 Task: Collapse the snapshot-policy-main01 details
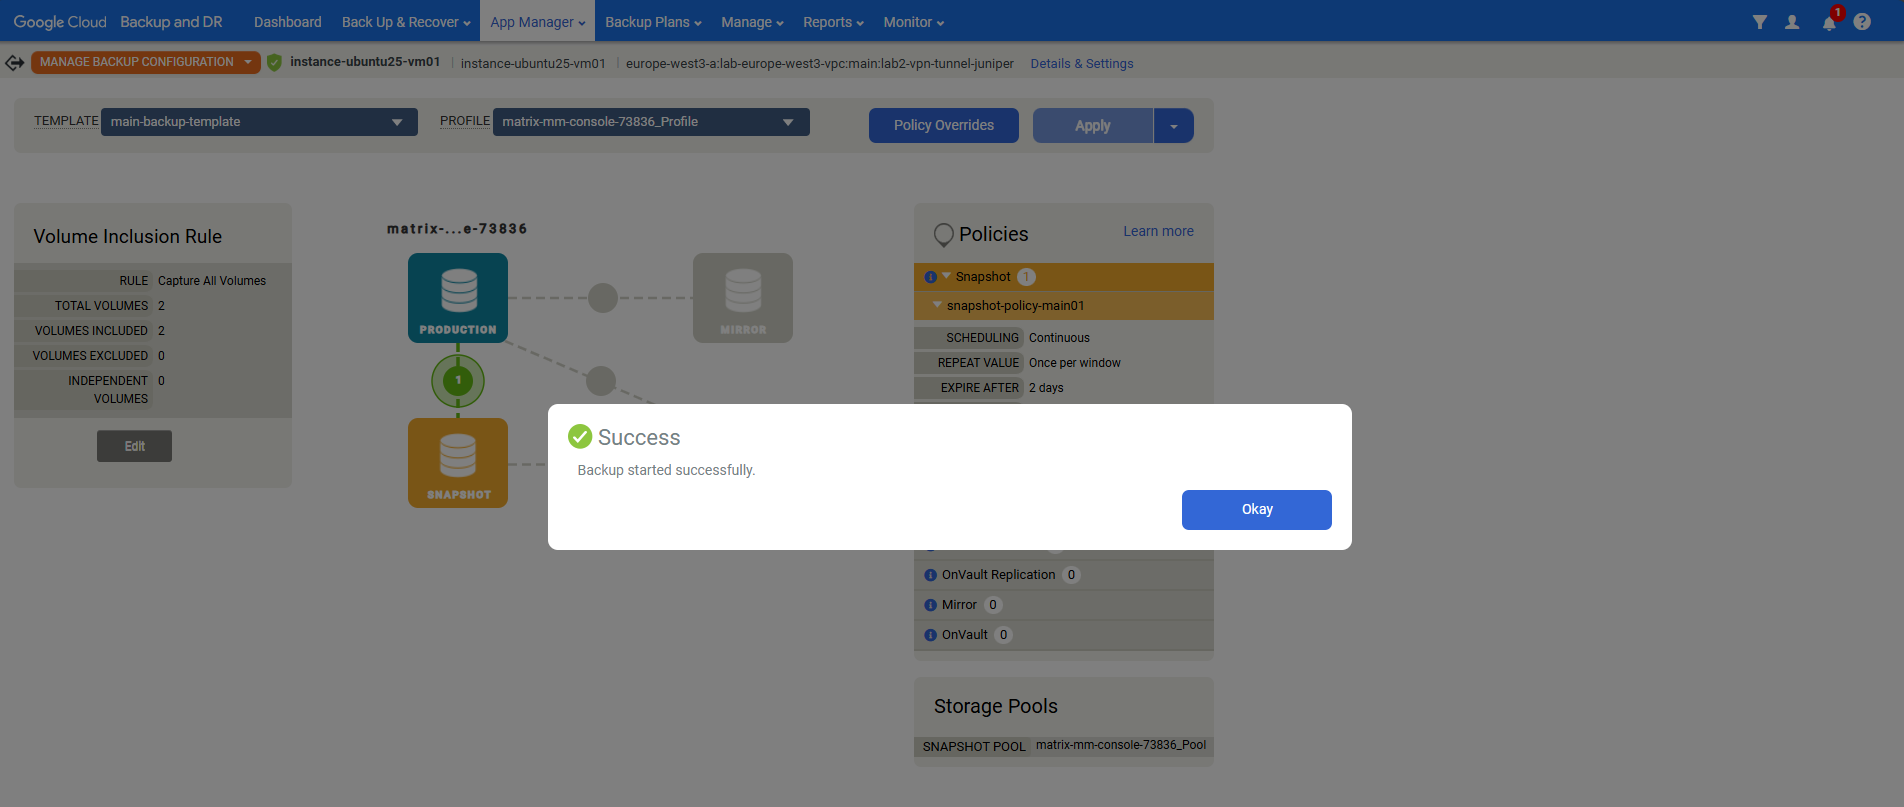[x=937, y=305]
